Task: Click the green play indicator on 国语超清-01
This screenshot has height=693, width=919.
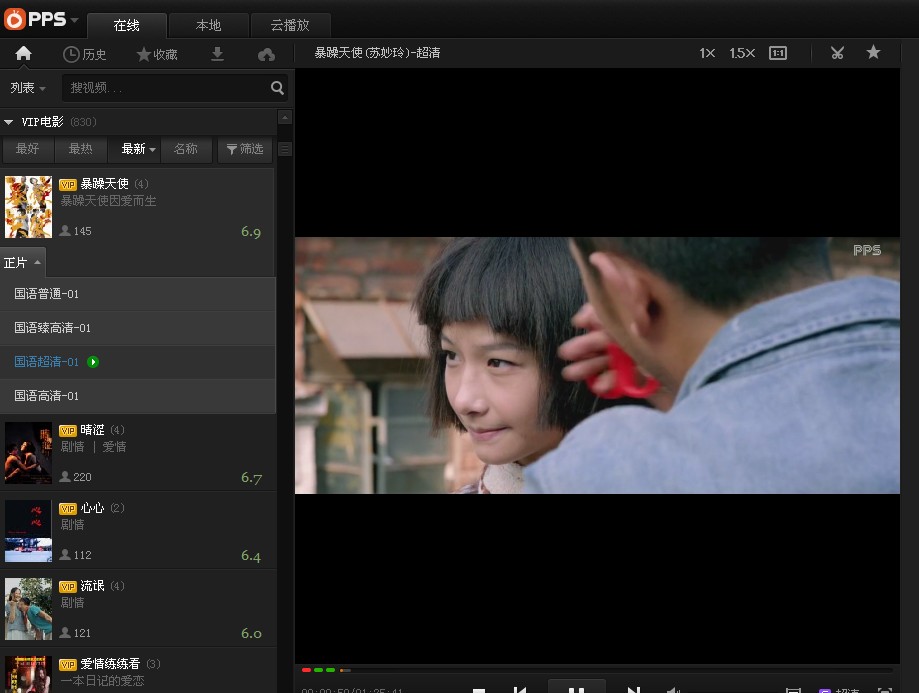Action: (x=93, y=362)
